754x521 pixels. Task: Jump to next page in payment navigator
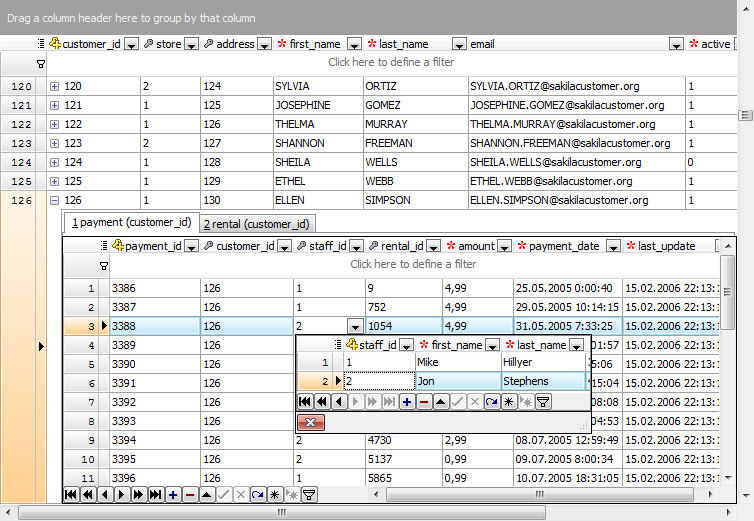138,495
